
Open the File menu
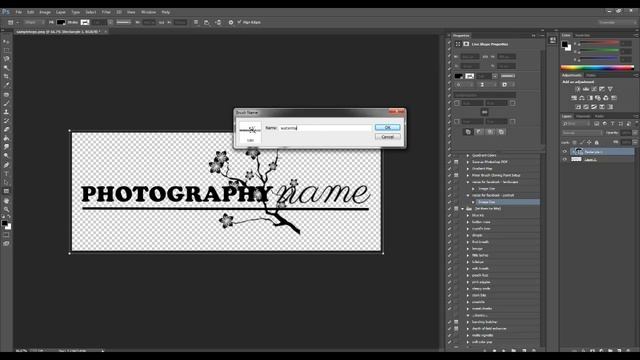point(18,12)
